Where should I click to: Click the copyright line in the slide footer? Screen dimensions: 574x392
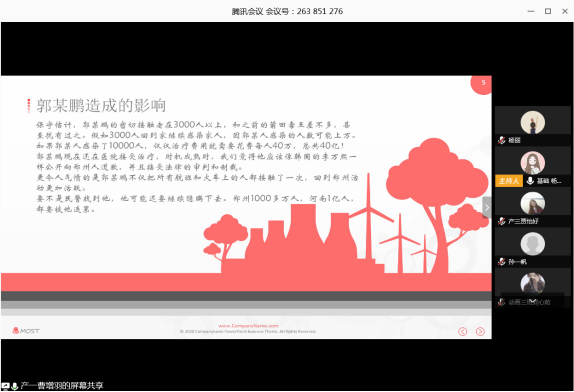pos(248,331)
